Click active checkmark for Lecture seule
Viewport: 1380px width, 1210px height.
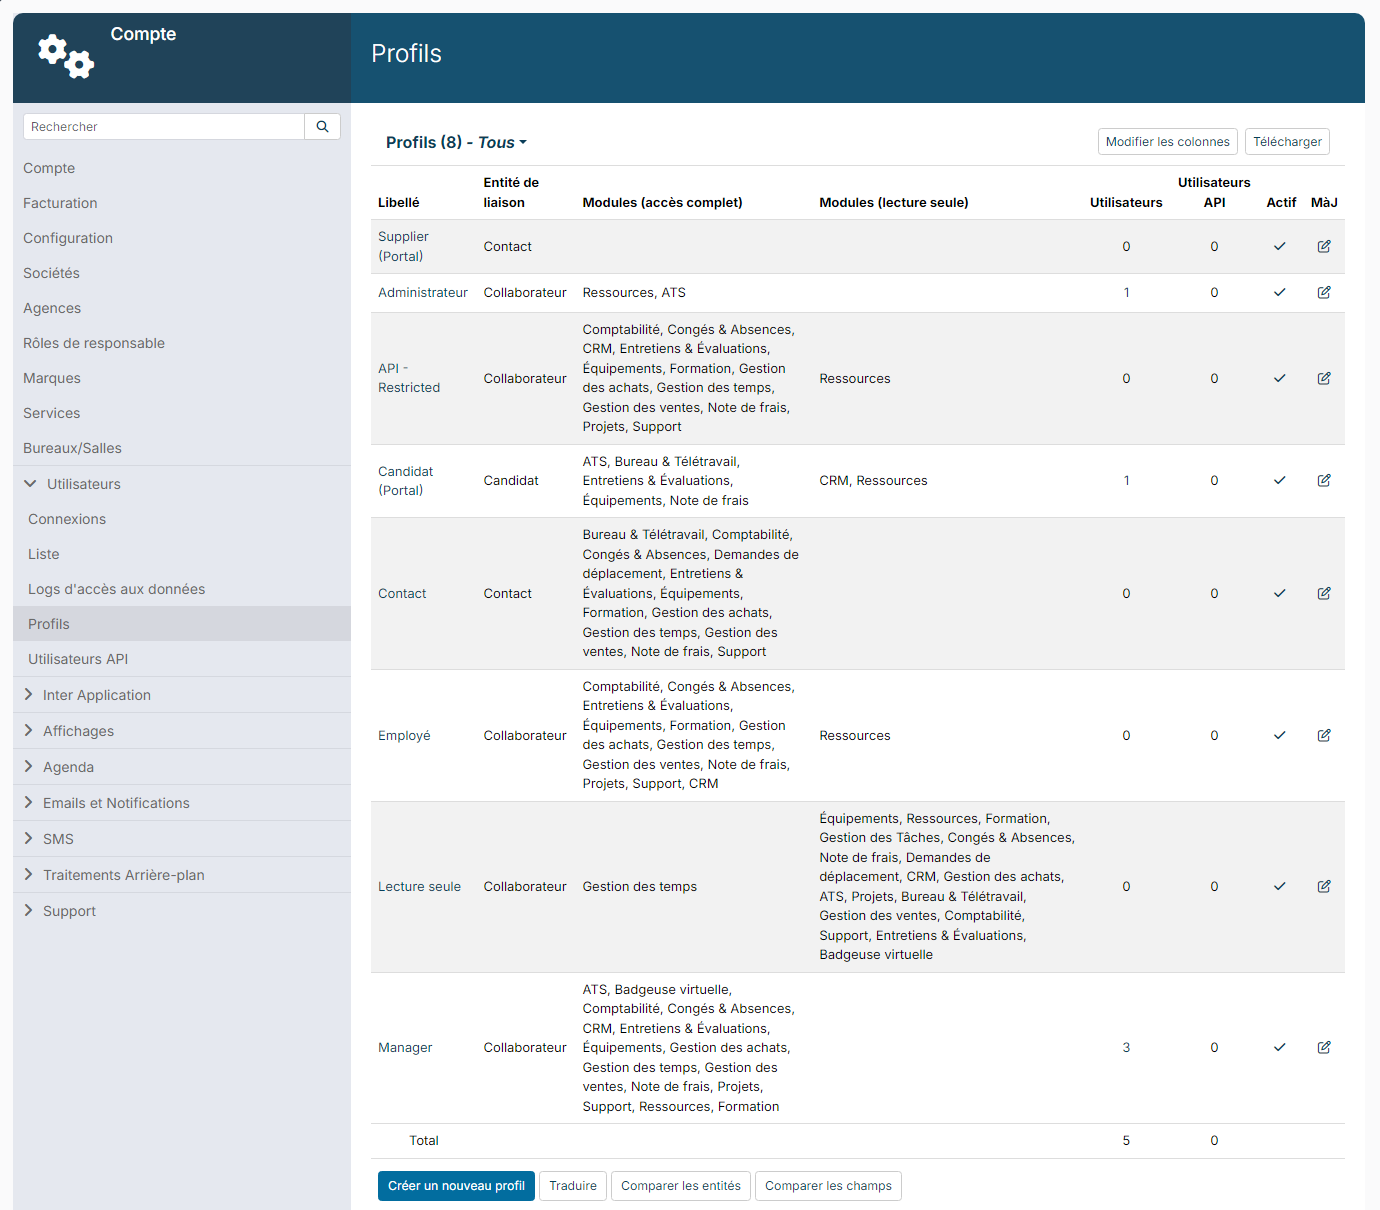pyautogui.click(x=1279, y=886)
